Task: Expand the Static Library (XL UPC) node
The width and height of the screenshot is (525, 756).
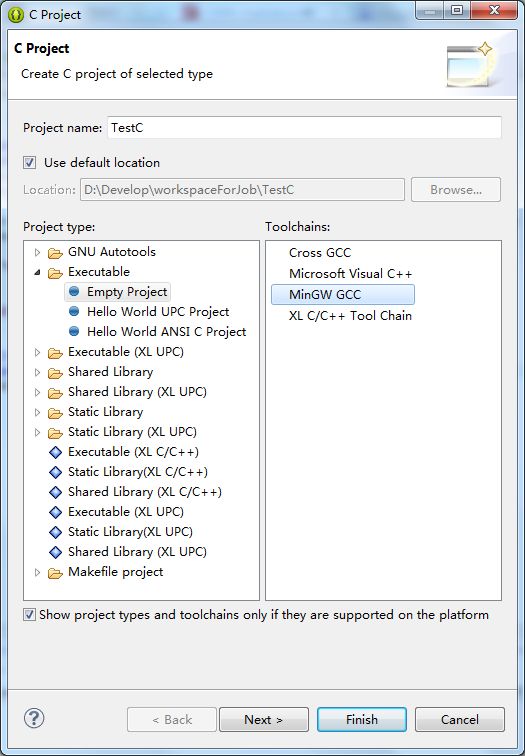Action: (x=37, y=432)
